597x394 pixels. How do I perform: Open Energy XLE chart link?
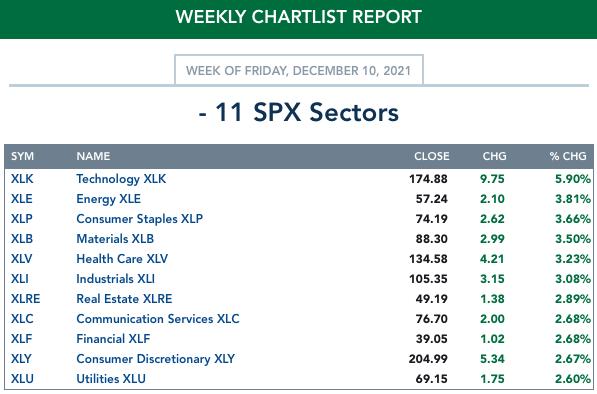(109, 199)
